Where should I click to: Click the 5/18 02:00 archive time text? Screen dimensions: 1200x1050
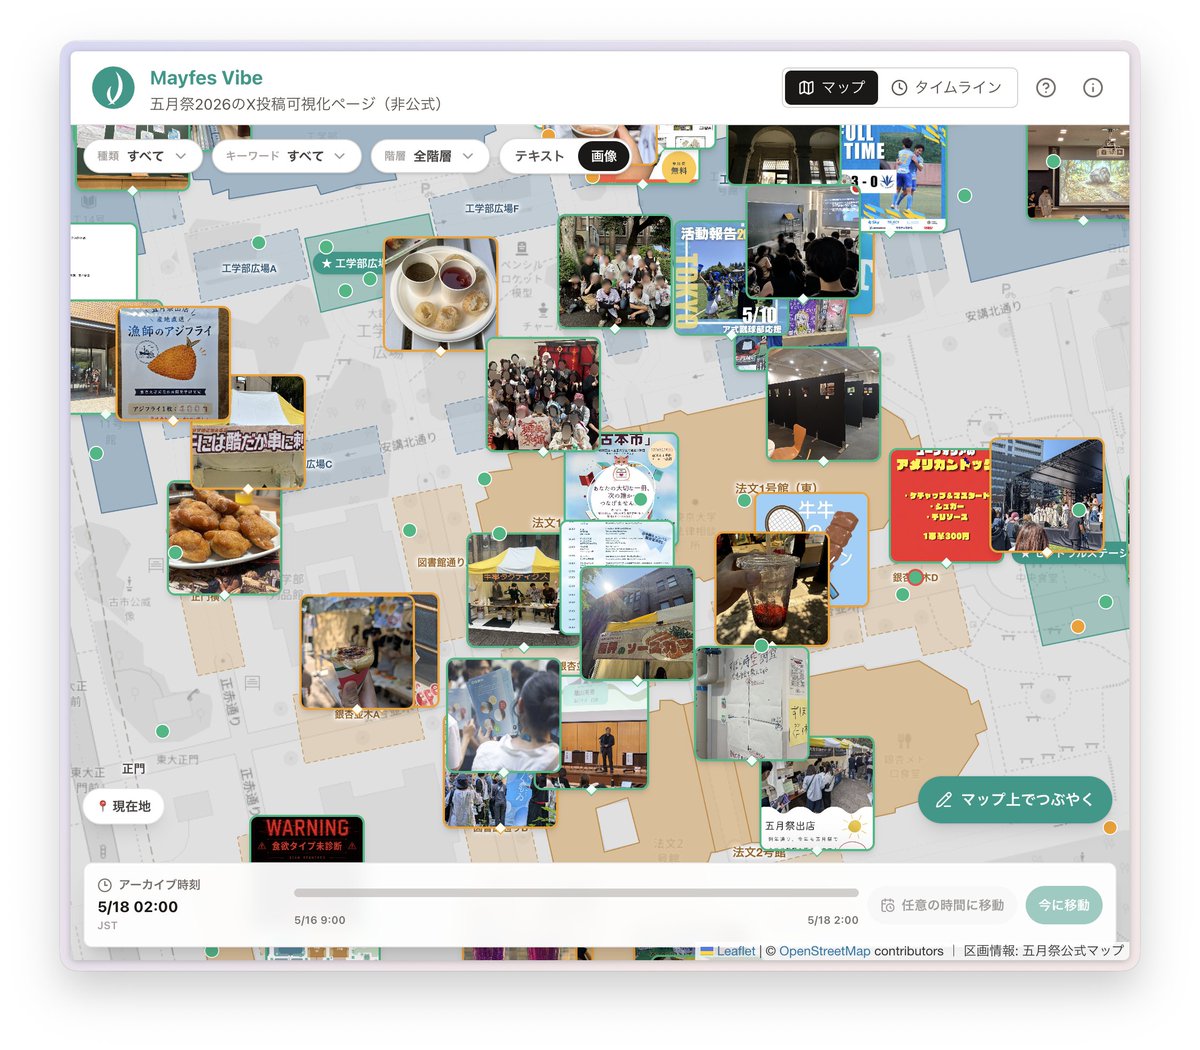(138, 907)
